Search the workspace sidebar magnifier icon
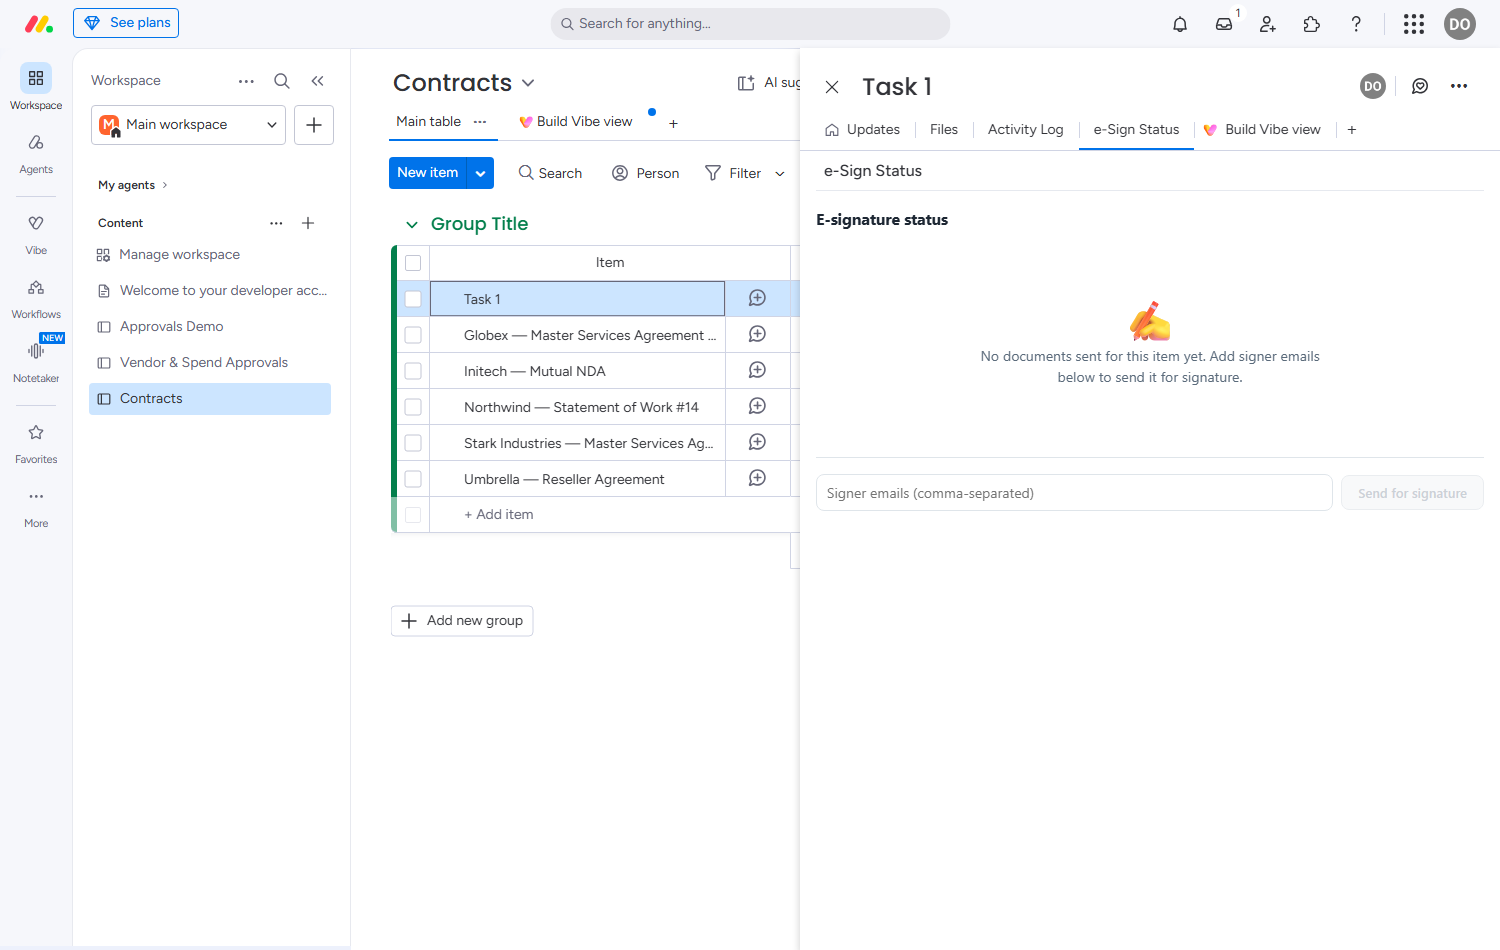Viewport: 1500px width, 950px height. [282, 81]
